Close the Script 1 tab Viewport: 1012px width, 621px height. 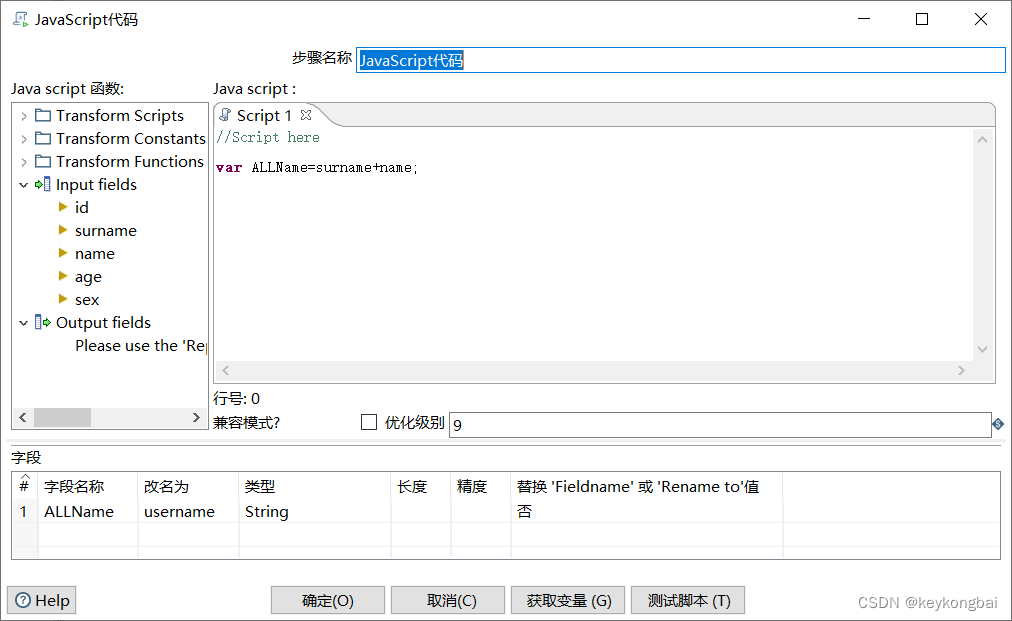305,114
